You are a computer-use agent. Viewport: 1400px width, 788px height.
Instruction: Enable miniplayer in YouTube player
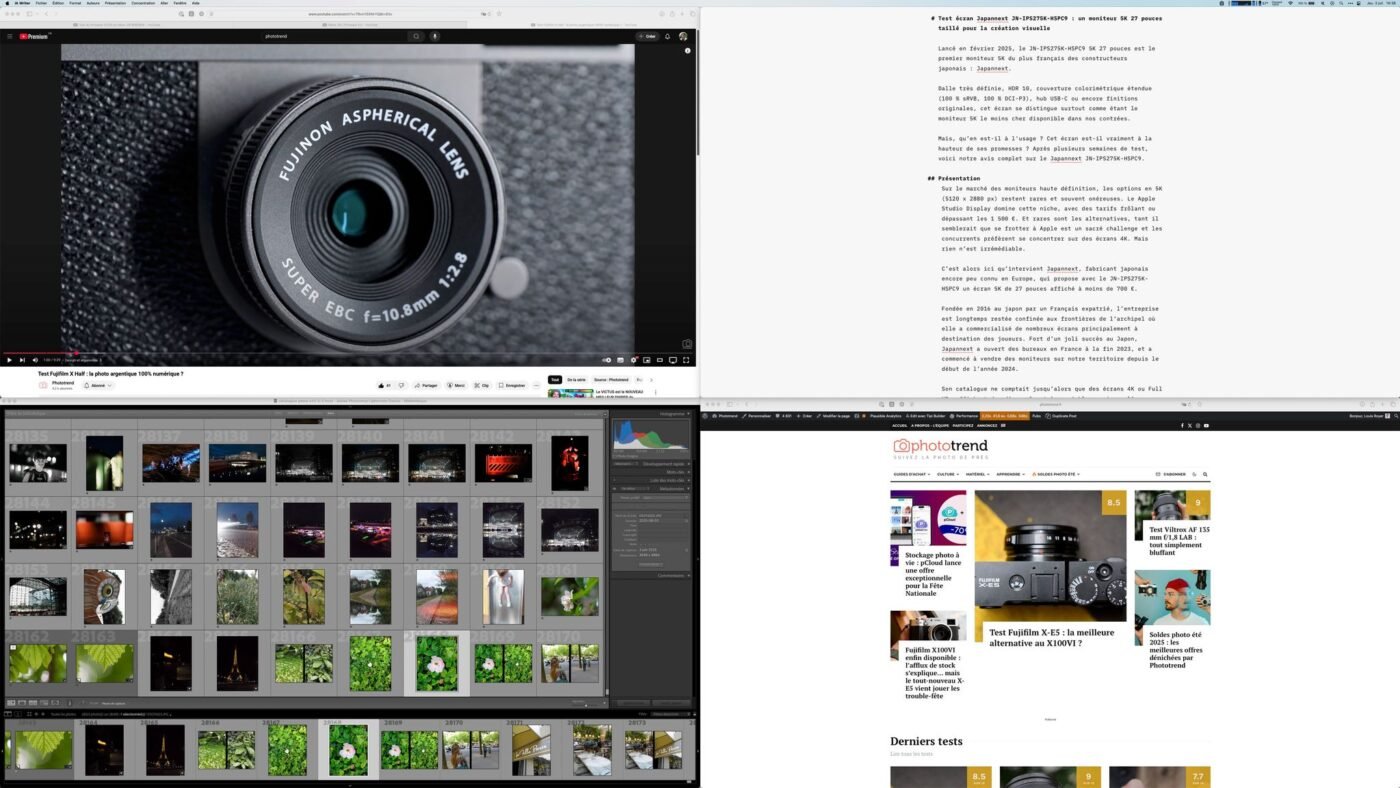[x=646, y=360]
